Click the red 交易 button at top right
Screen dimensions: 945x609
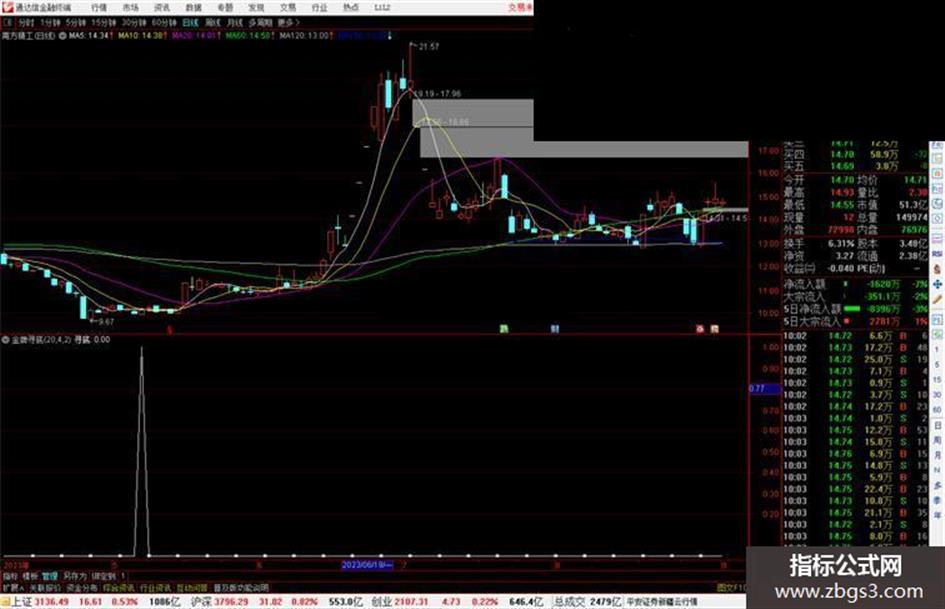point(521,8)
